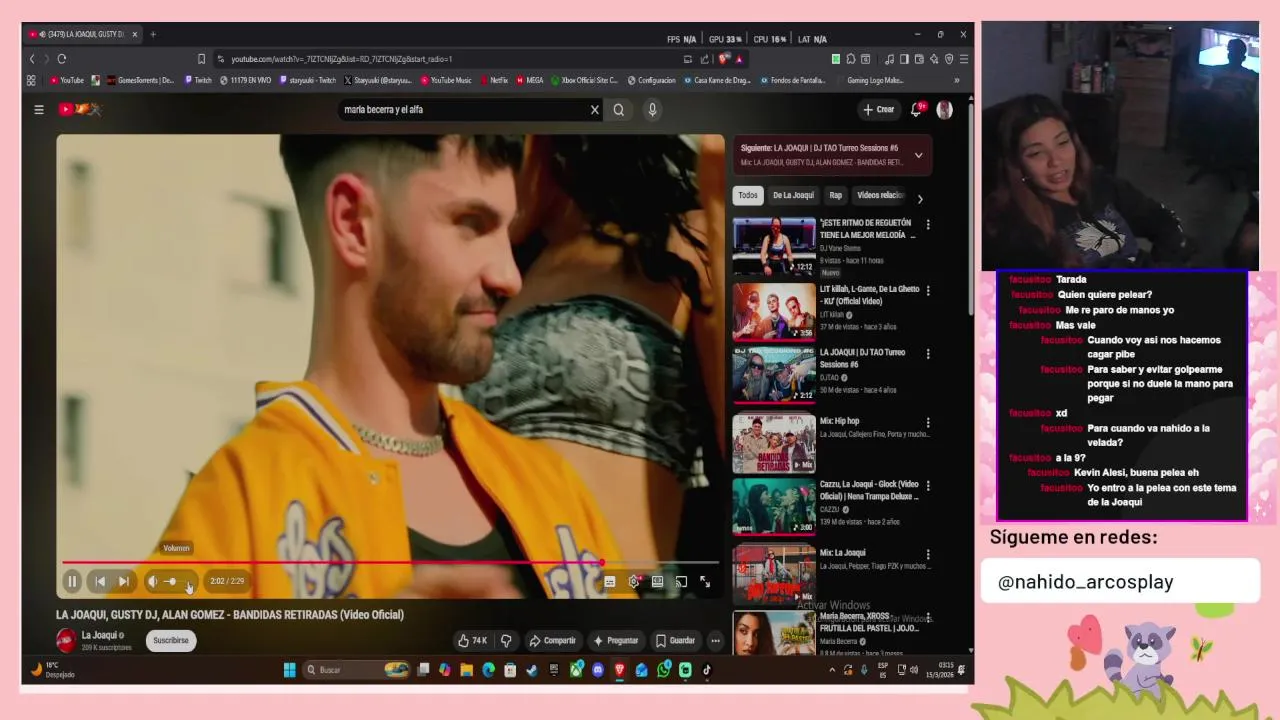This screenshot has height=720, width=1280.
Task: Start voice search with microphone
Action: click(x=652, y=110)
